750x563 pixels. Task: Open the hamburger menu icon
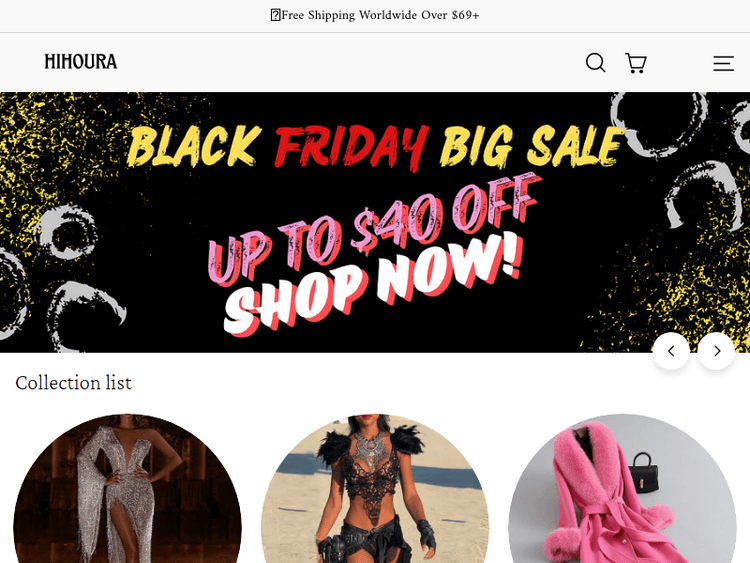point(723,63)
